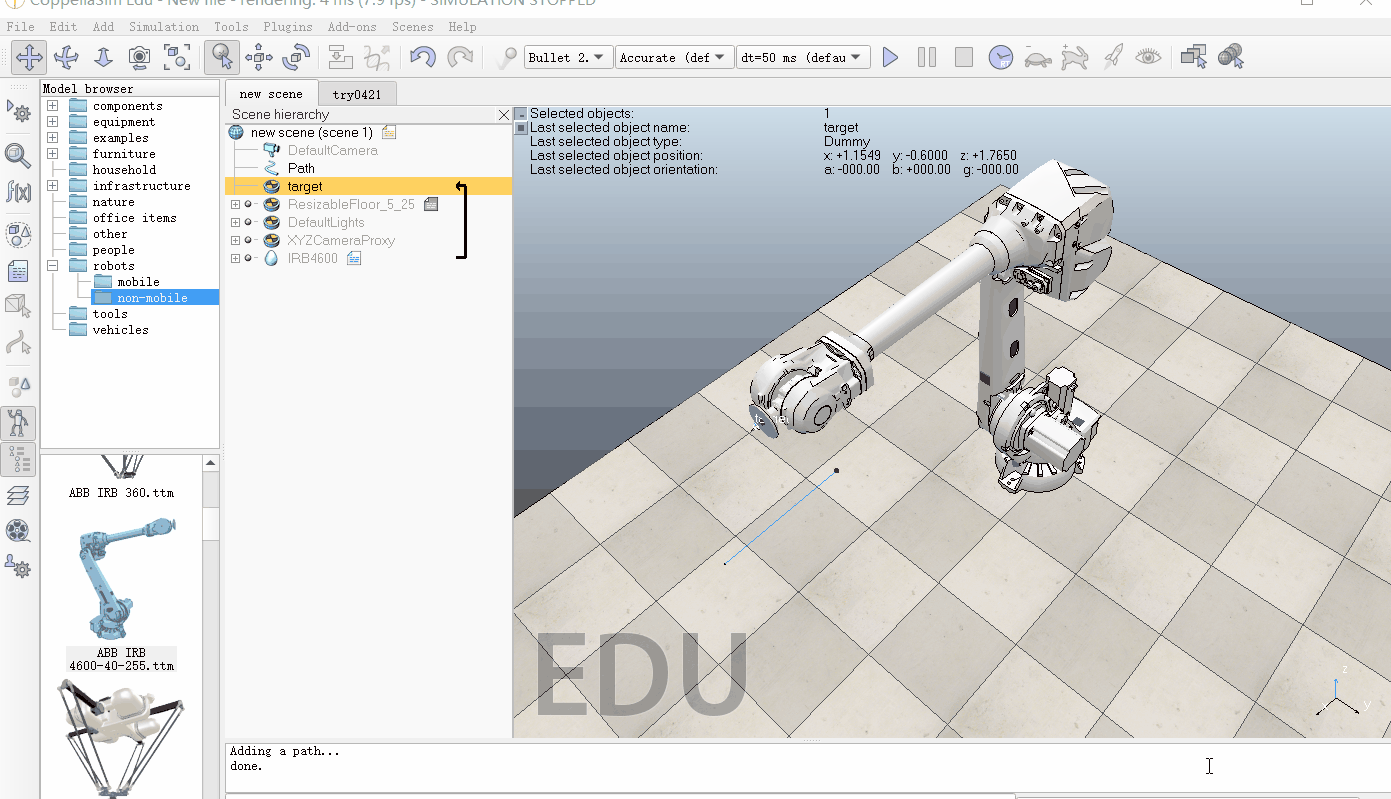Click the assemble/disassemble icon
This screenshot has height=799, width=1391.
tap(341, 57)
